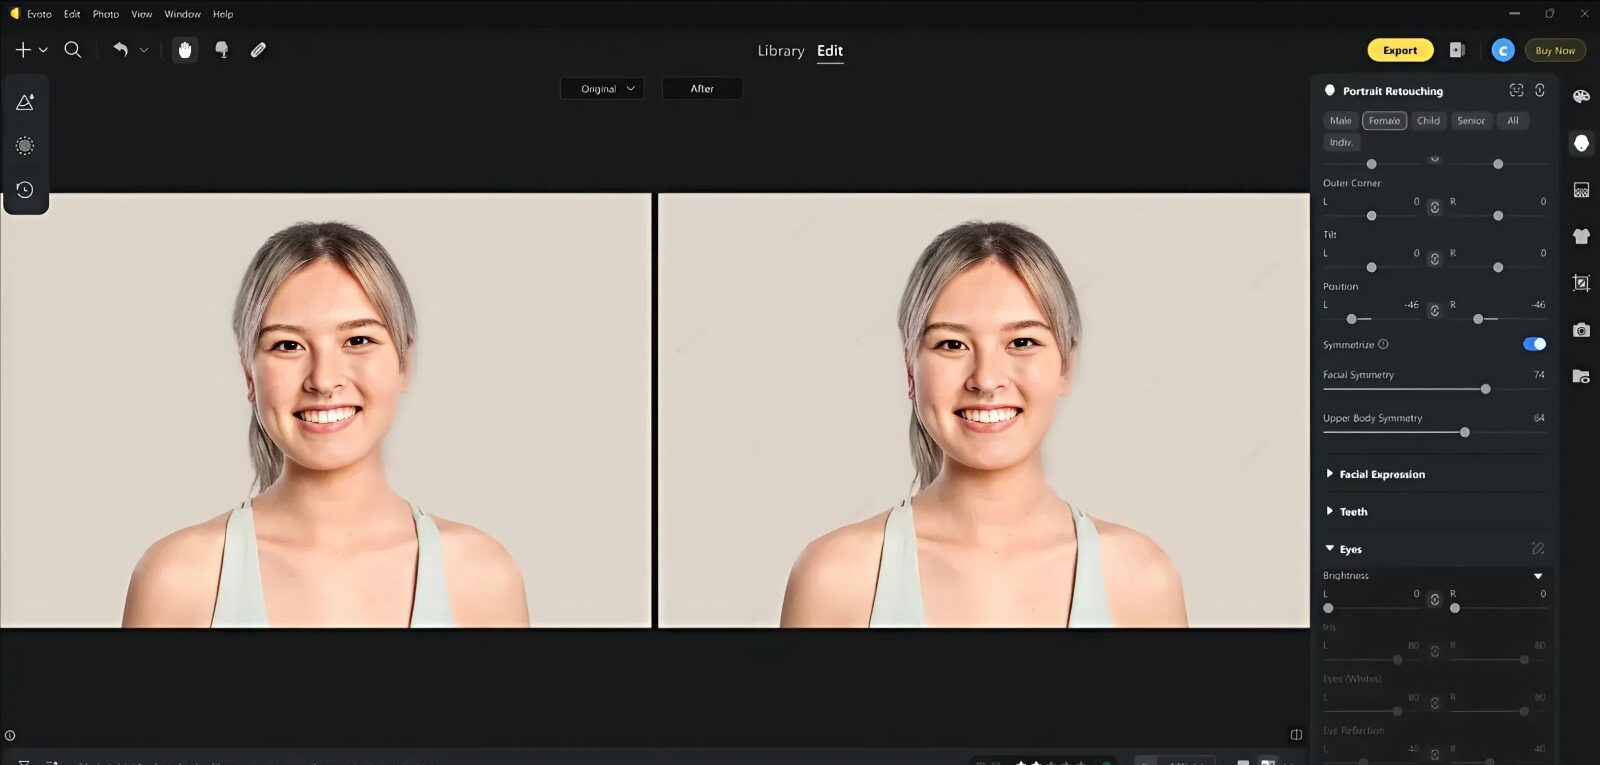Open the Window menu
This screenshot has width=1600, height=765.
click(x=182, y=14)
